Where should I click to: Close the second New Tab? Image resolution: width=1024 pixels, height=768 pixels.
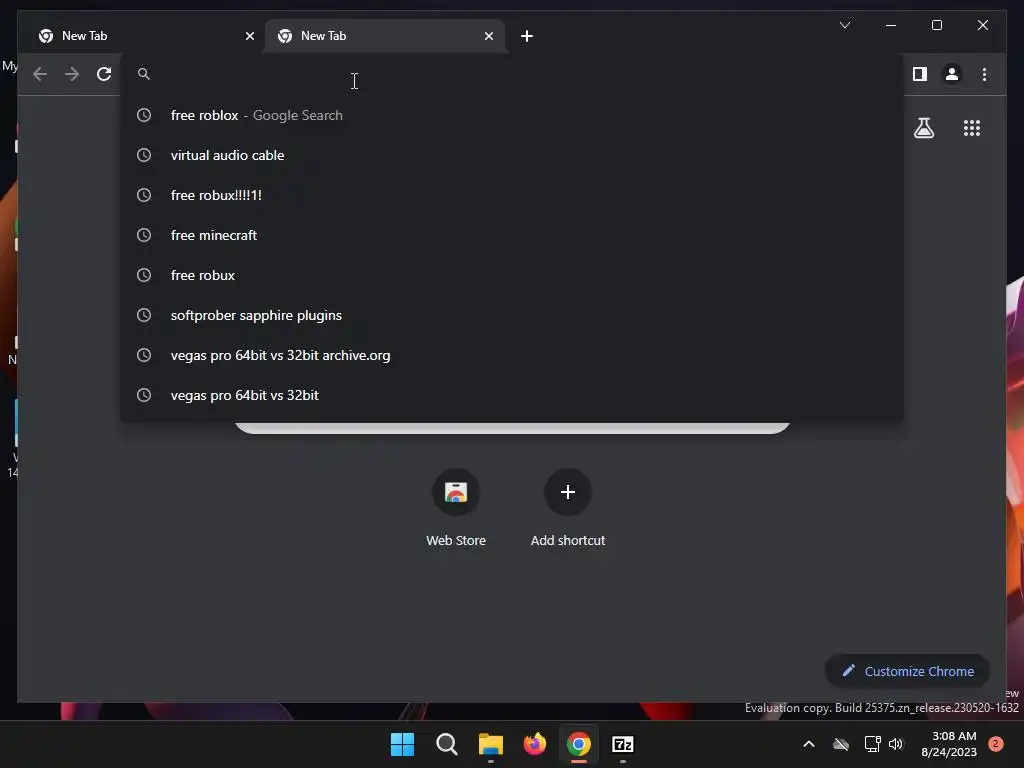tap(488, 36)
